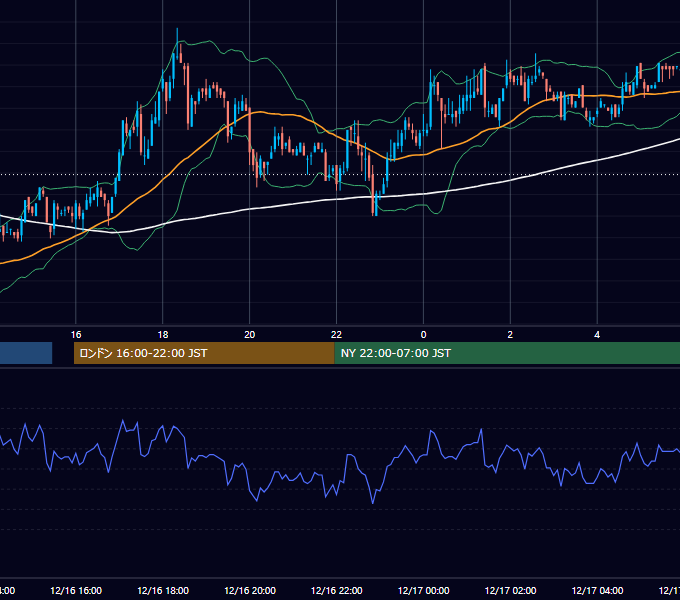
Task: Click the 2 hour label on chart axis
Action: 510,335
